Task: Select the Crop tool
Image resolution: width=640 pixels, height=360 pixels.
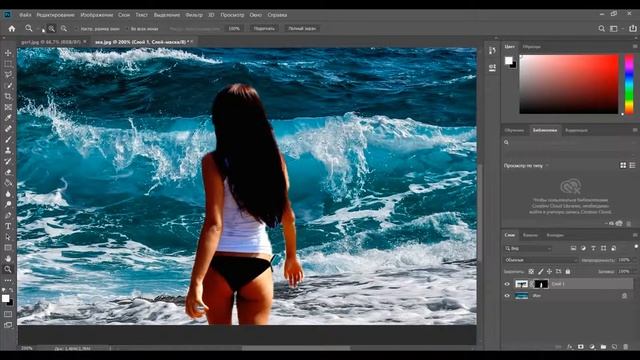Action: pyautogui.click(x=8, y=96)
